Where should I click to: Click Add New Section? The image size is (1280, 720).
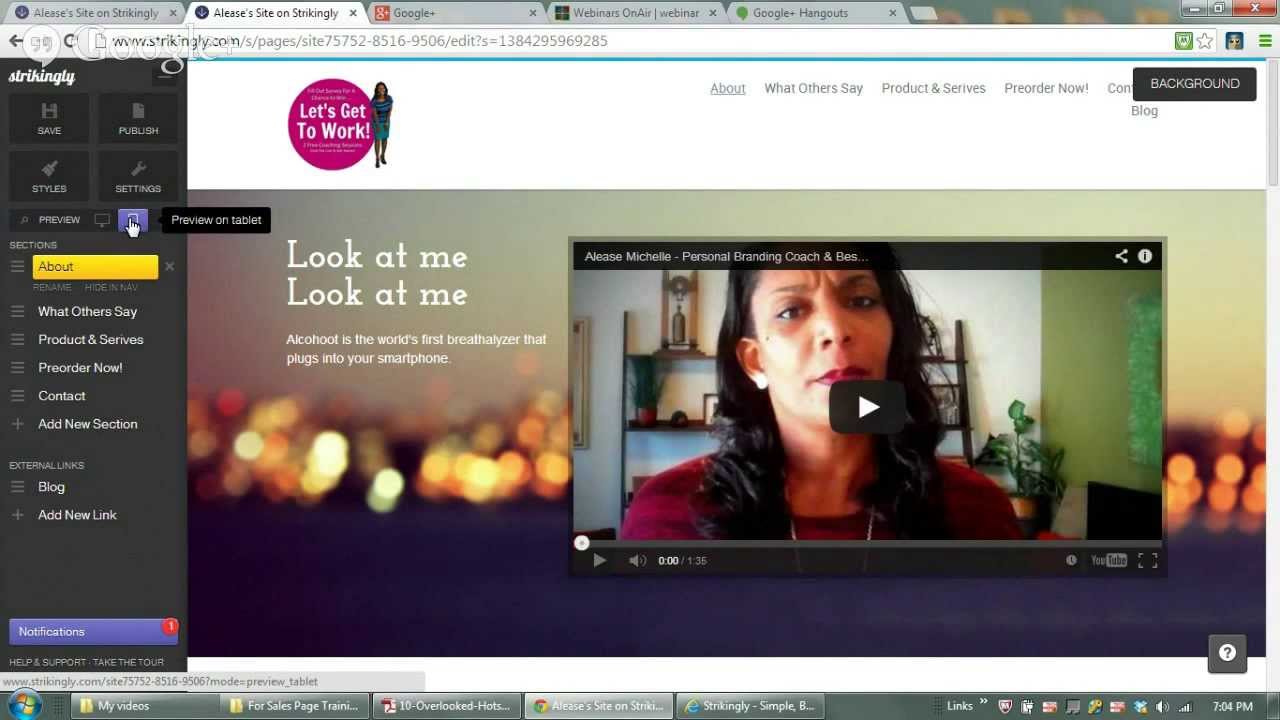[x=88, y=424]
